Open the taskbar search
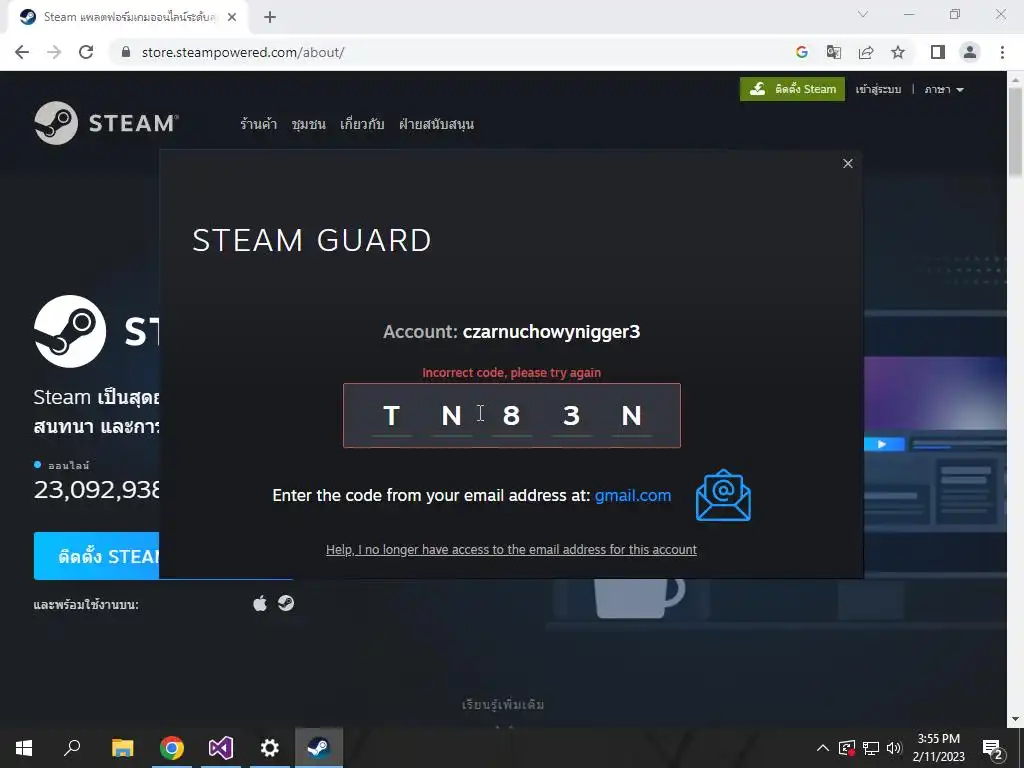This screenshot has height=768, width=1024. coord(72,748)
